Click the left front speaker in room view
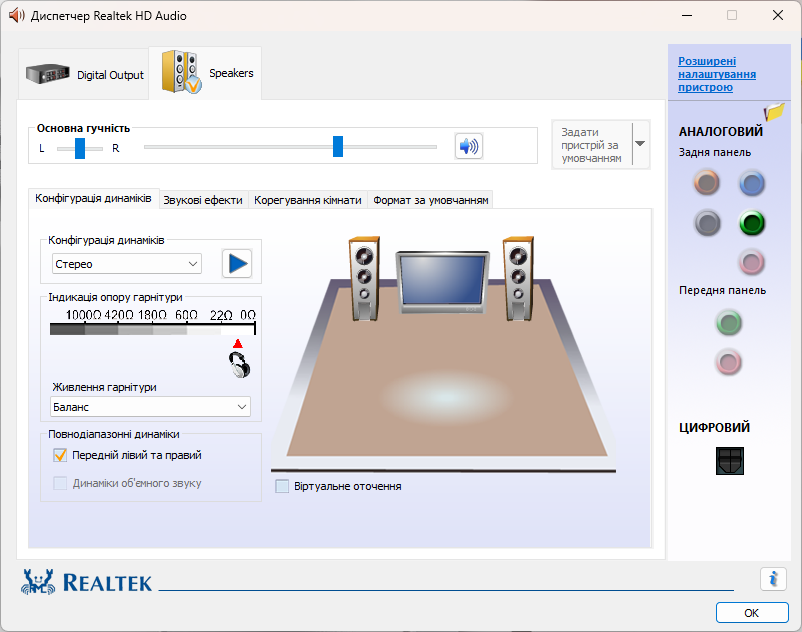This screenshot has width=802, height=632. [364, 279]
